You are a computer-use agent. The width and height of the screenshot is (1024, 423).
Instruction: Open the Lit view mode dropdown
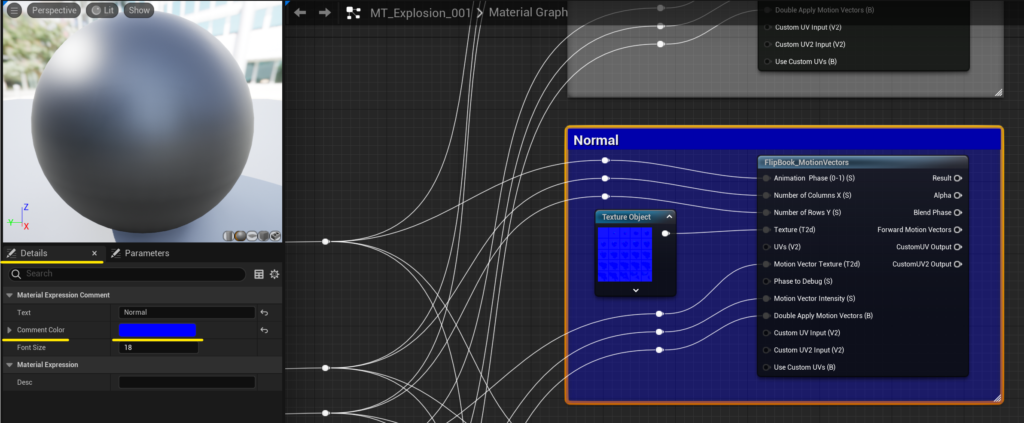pyautogui.click(x=103, y=10)
